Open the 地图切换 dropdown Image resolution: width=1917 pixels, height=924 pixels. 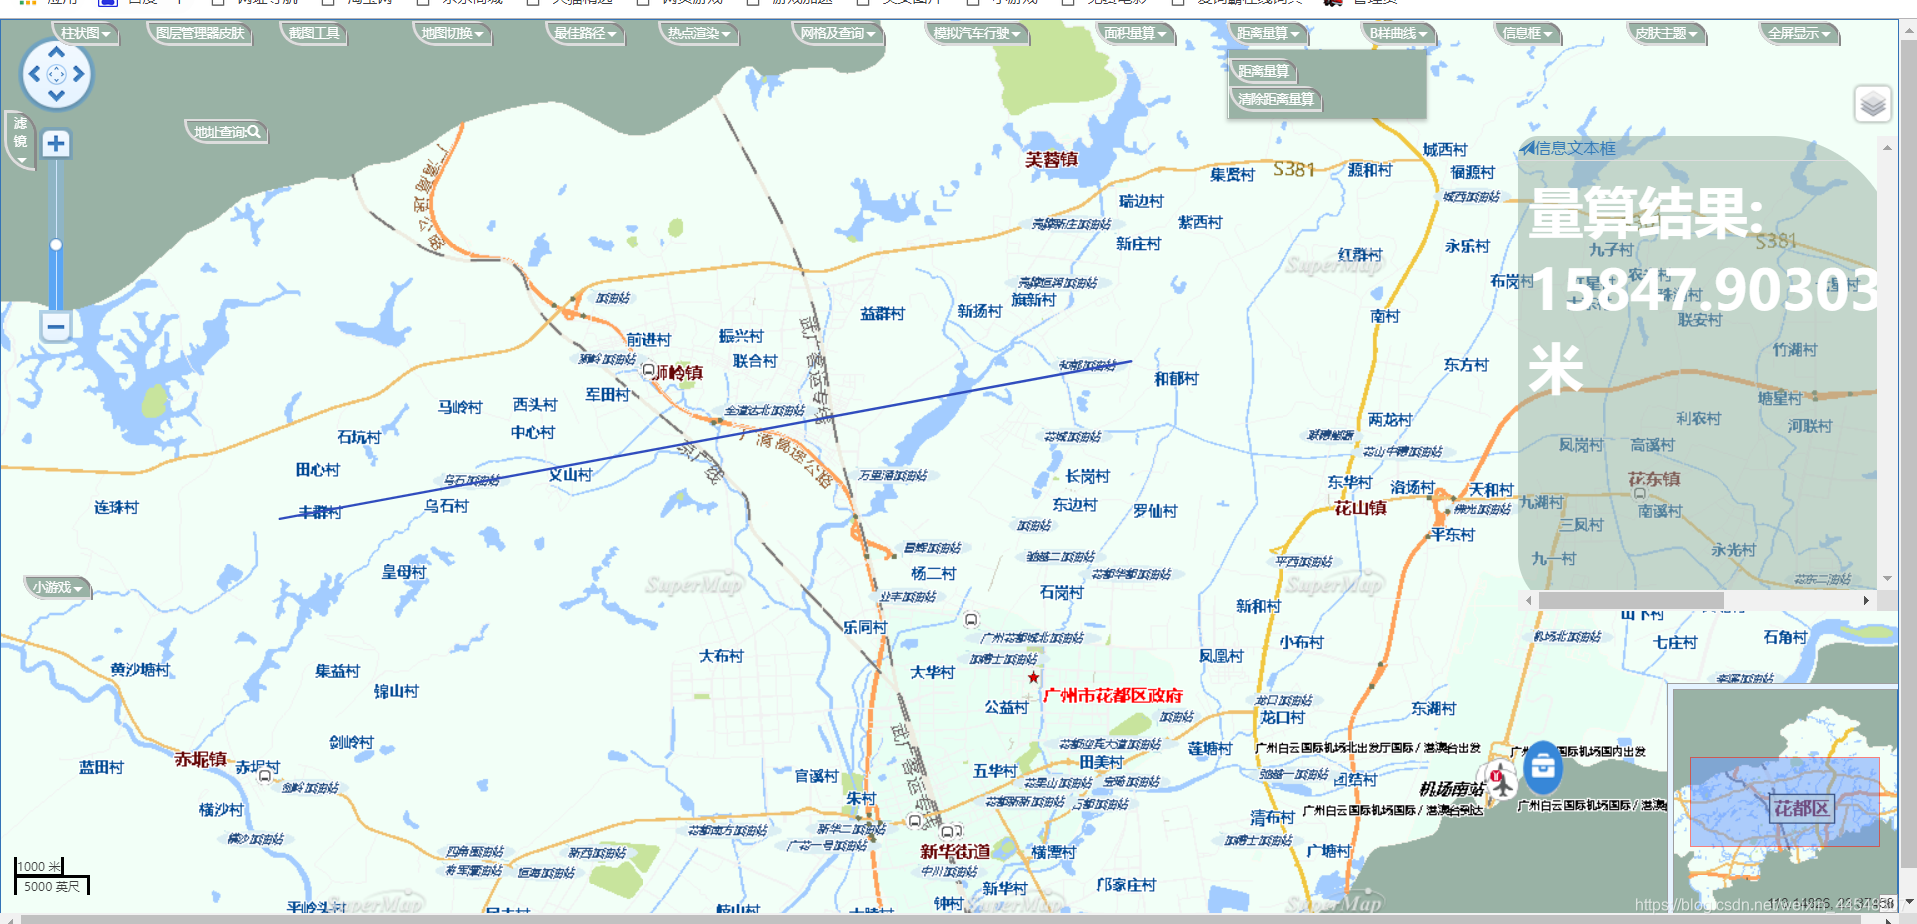click(452, 33)
